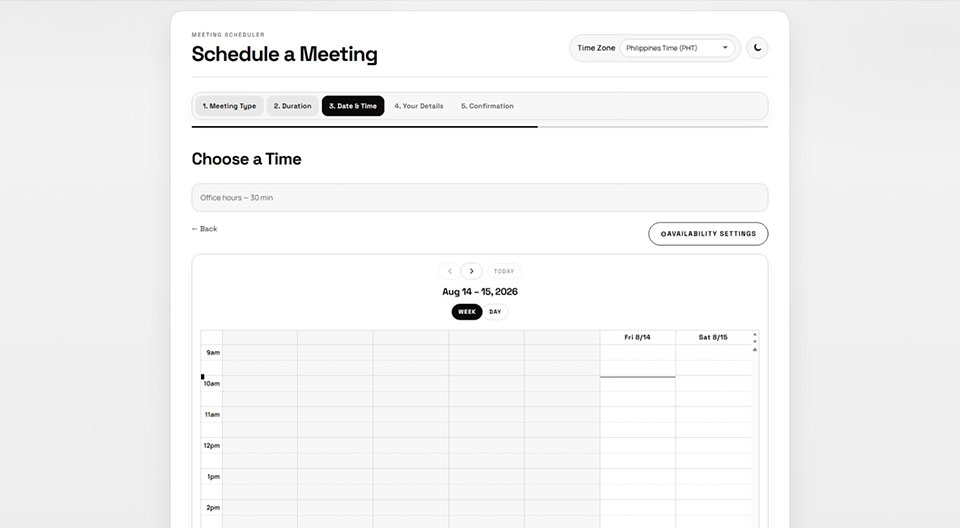Toggle dark mode with the moon icon
Viewport: 960px width, 528px height.
pyautogui.click(x=757, y=48)
